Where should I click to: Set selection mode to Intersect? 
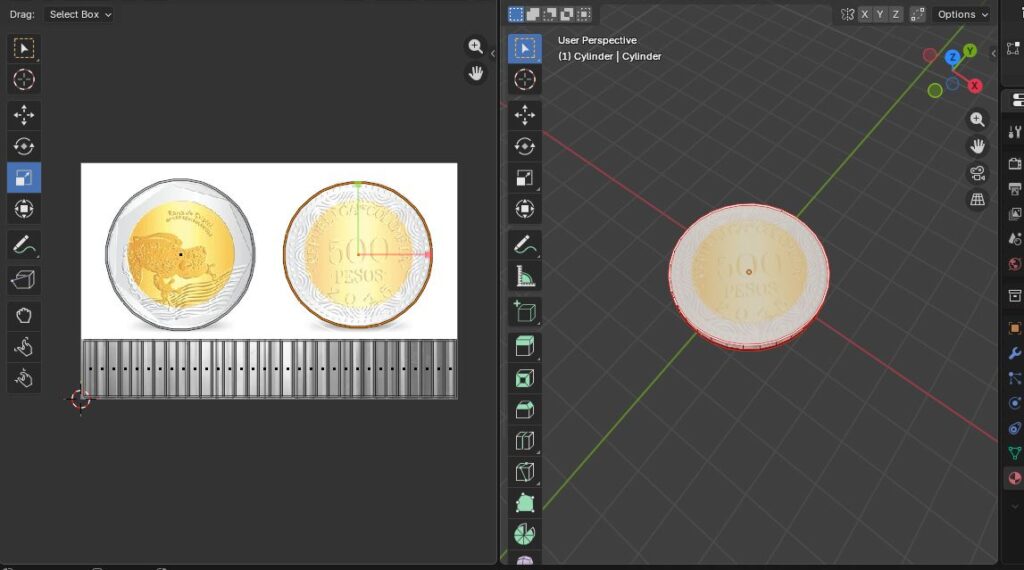pyautogui.click(x=584, y=14)
